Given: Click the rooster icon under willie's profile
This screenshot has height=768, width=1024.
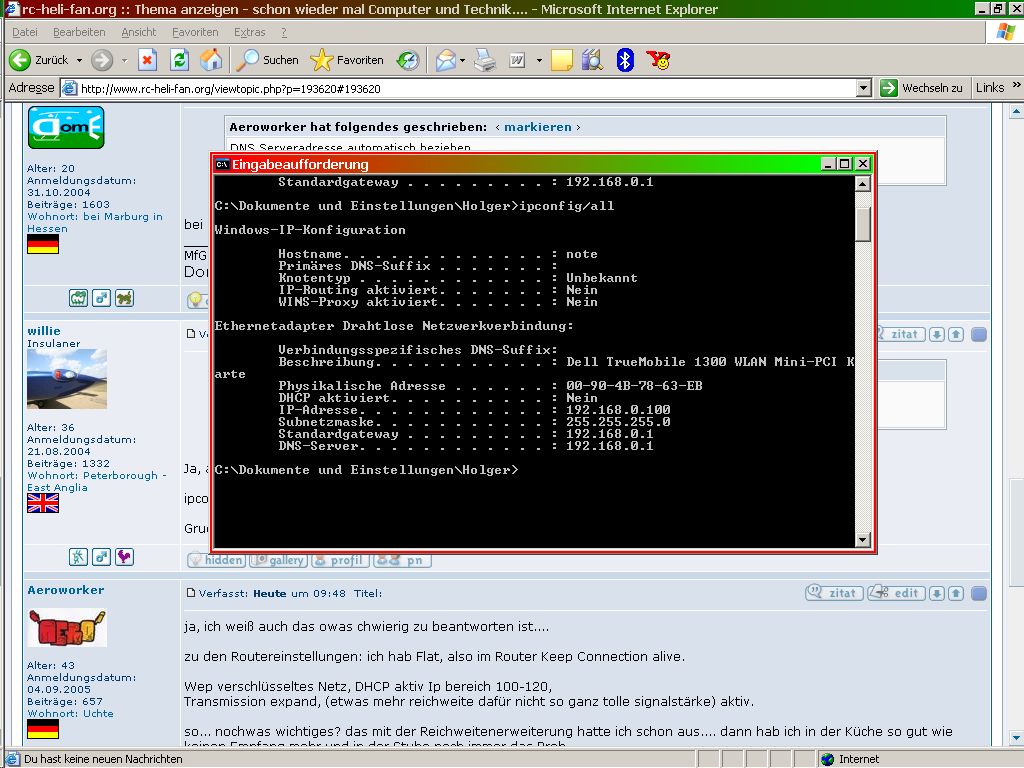Looking at the screenshot, I should 125,557.
